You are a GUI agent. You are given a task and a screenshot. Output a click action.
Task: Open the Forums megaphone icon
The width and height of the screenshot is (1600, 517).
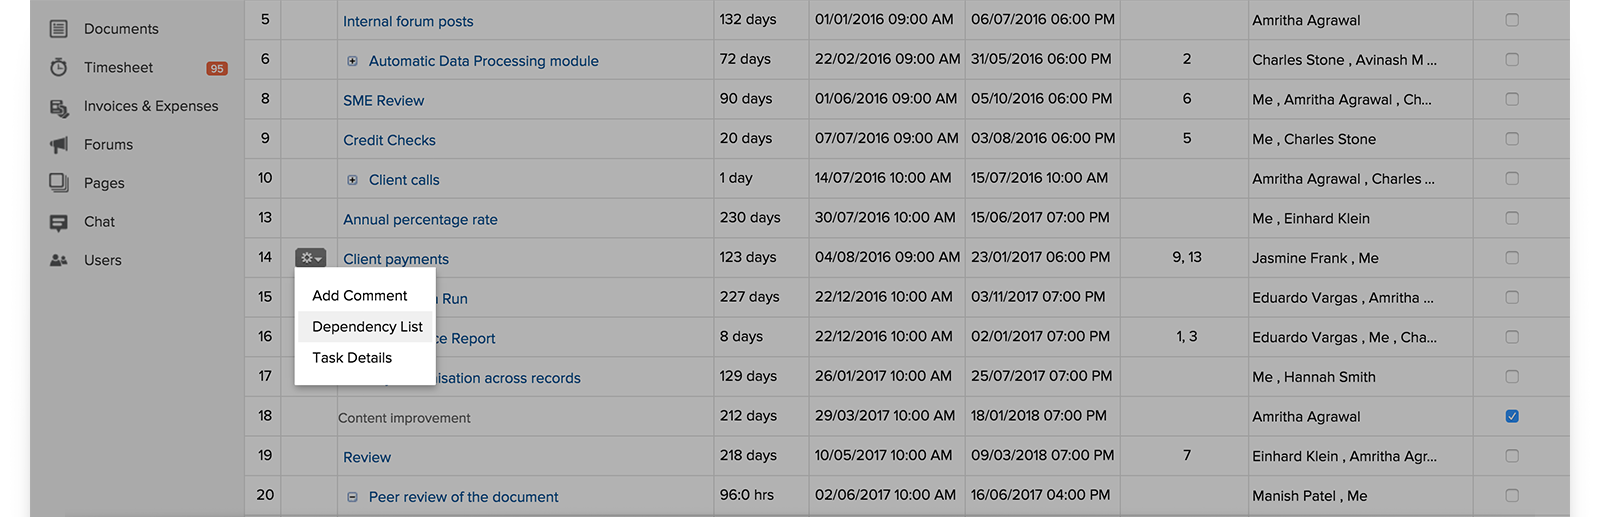59,145
